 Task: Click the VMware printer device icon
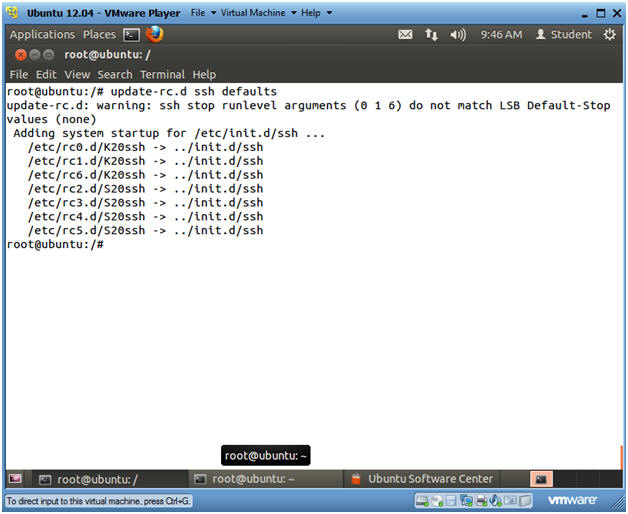(481, 500)
